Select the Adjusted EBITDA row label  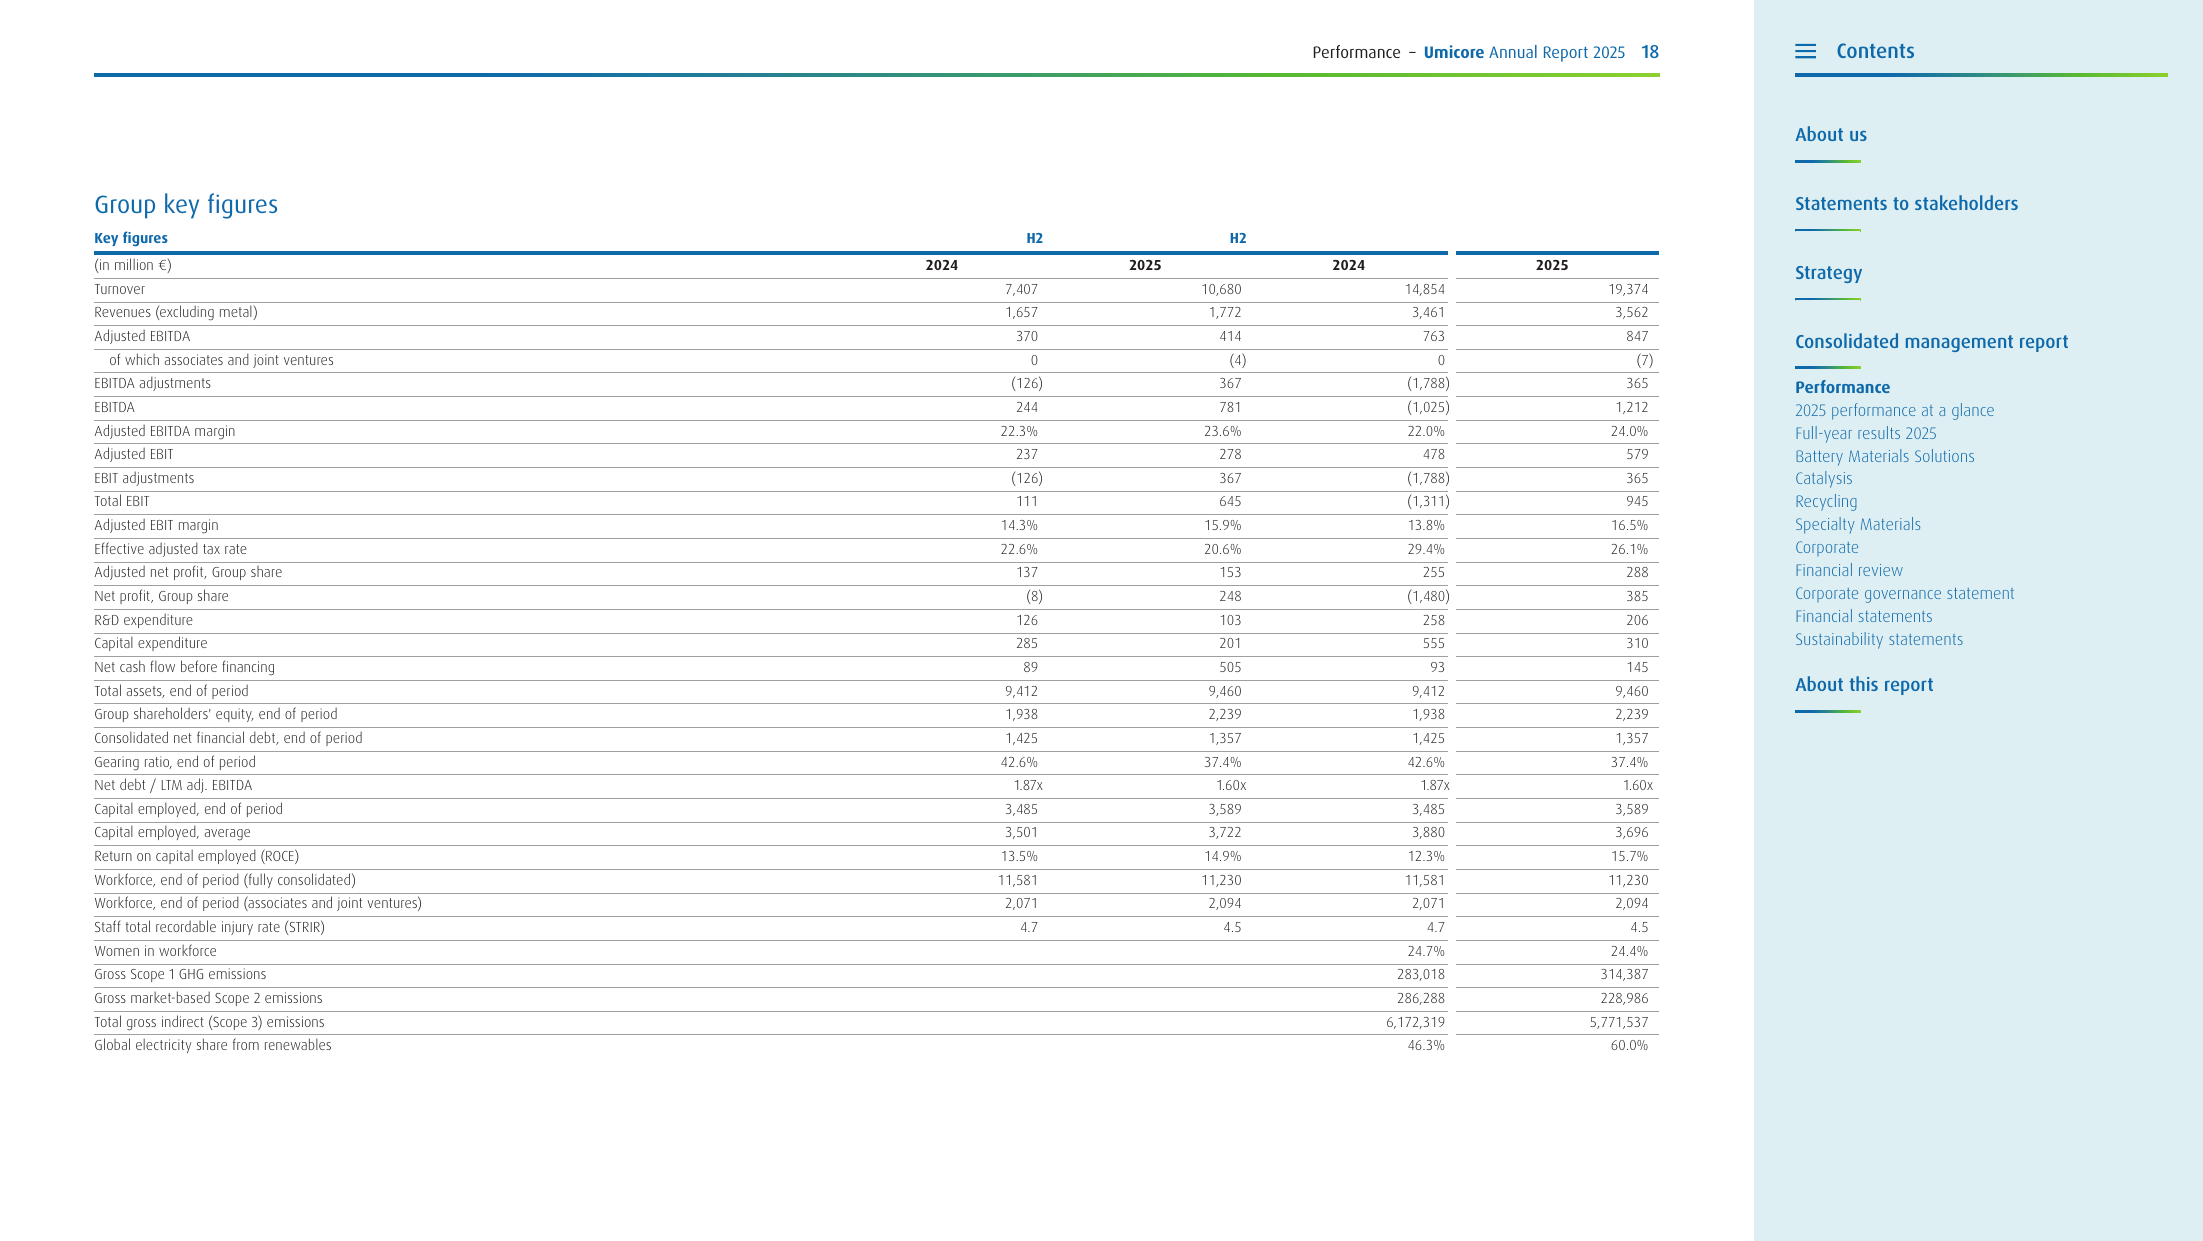click(142, 337)
